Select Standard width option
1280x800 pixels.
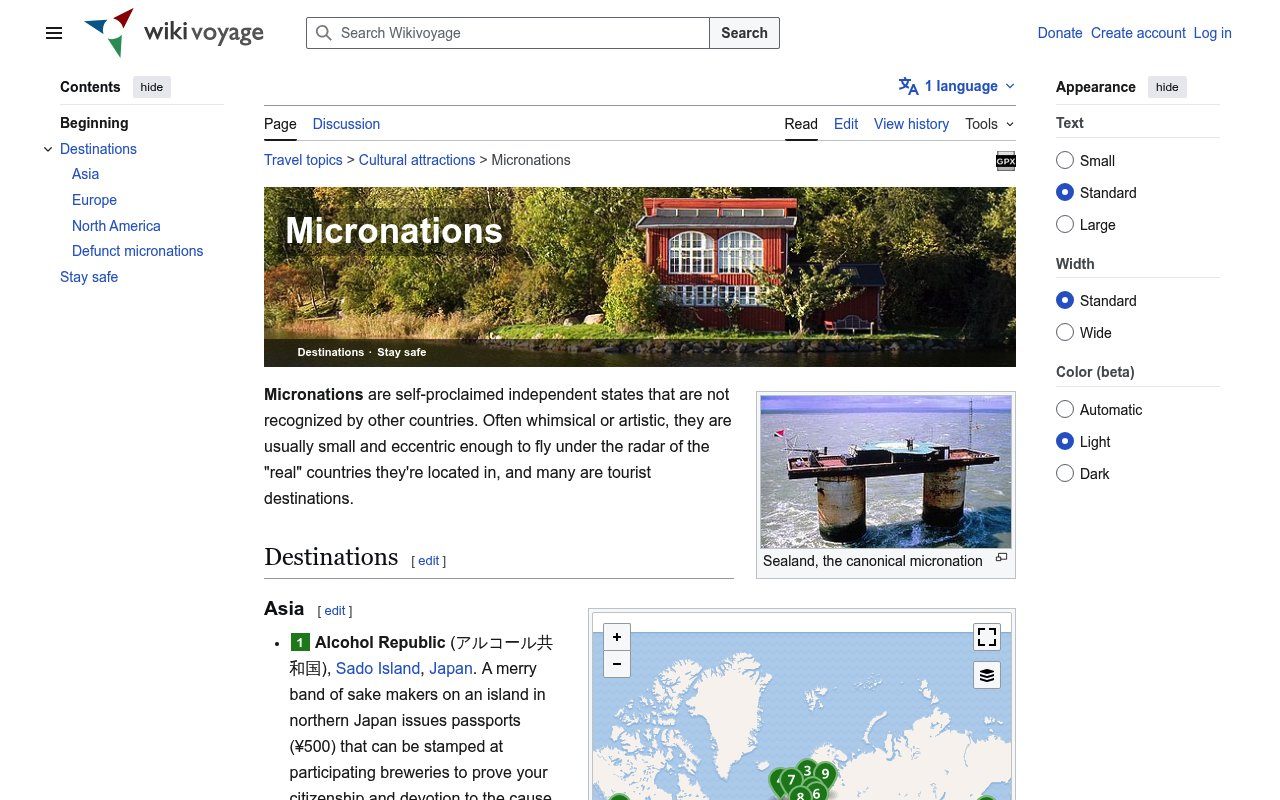tap(1065, 300)
